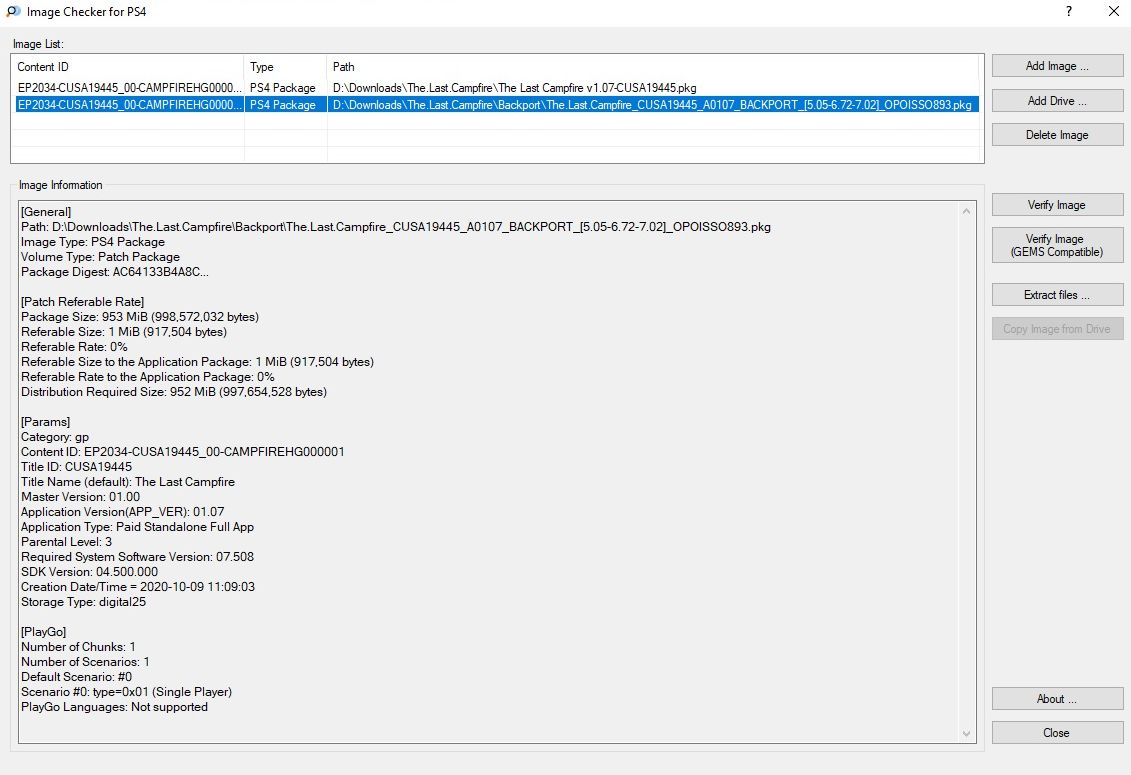Sort the image list by Content ID header
The image size is (1131, 775).
click(x=128, y=67)
